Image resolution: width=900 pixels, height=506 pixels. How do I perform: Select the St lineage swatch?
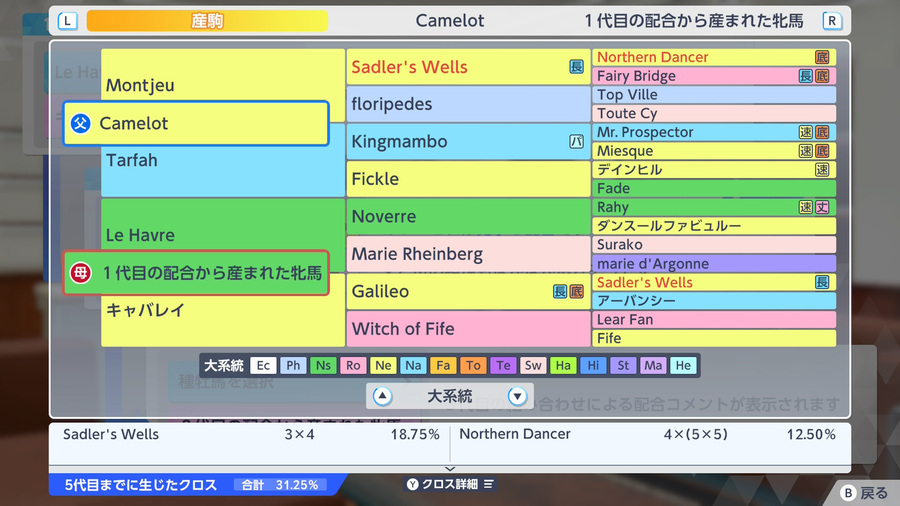[623, 365]
